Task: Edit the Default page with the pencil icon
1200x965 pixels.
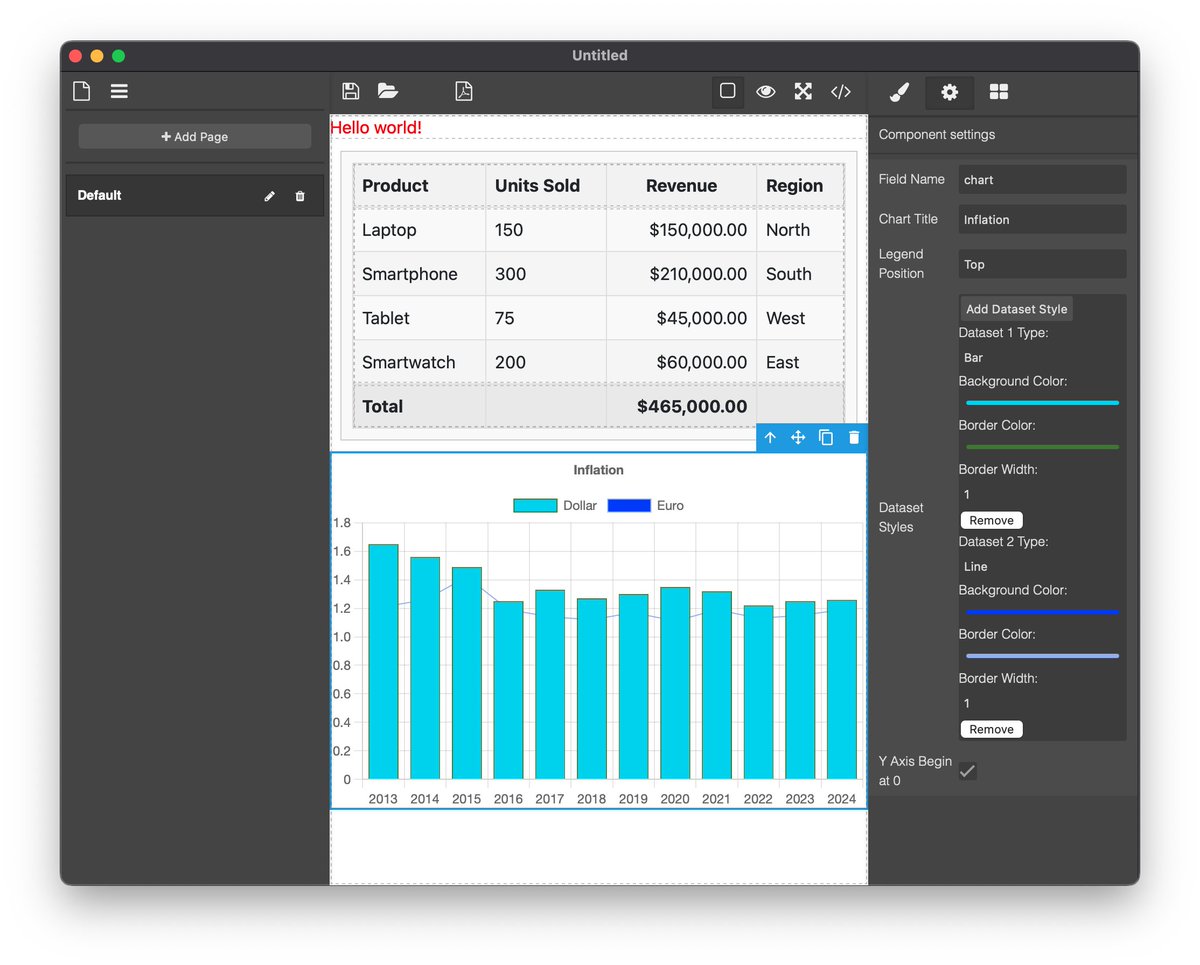Action: [x=269, y=196]
